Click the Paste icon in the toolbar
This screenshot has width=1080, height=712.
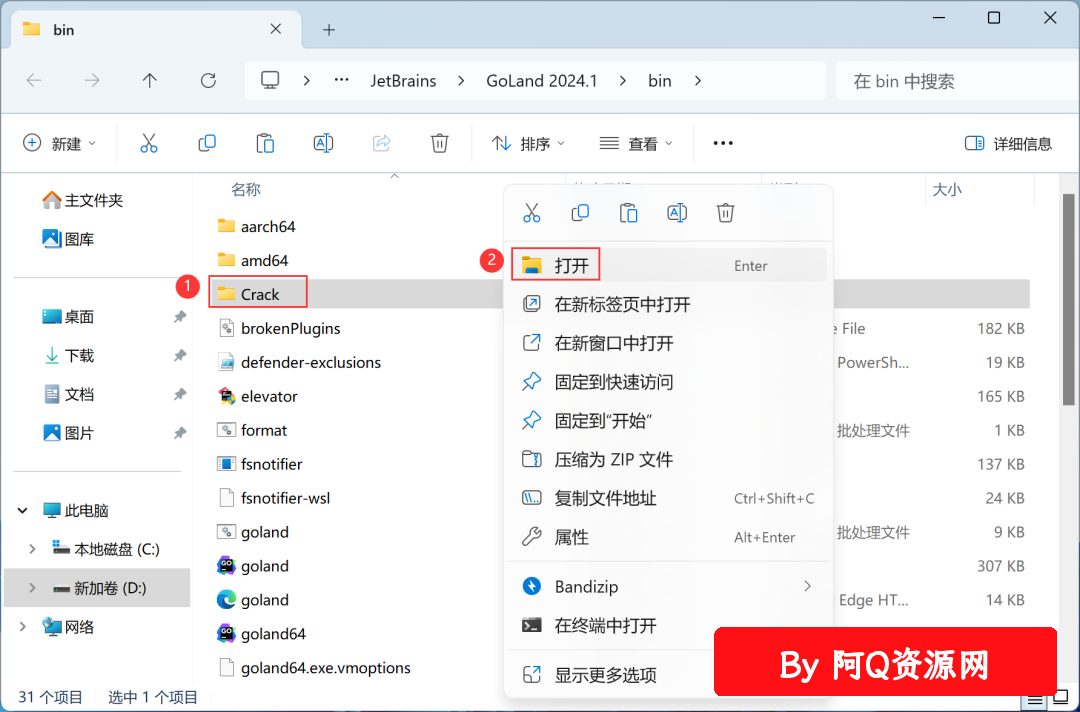click(265, 143)
